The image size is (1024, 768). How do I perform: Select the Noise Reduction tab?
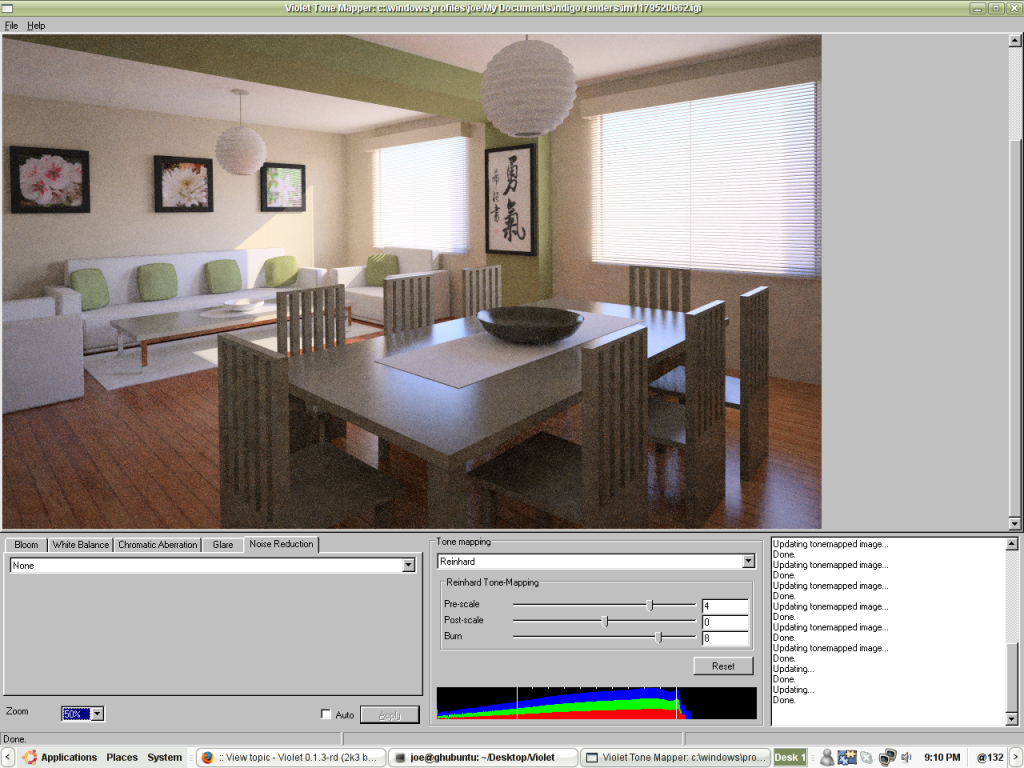[x=281, y=544]
